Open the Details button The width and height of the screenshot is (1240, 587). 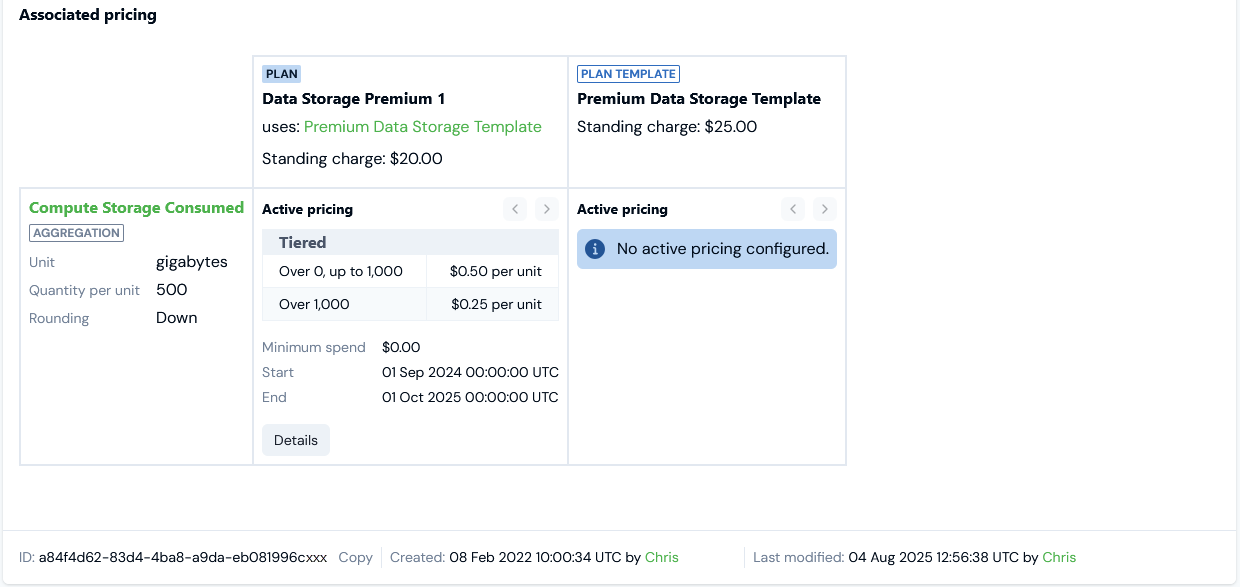click(296, 440)
